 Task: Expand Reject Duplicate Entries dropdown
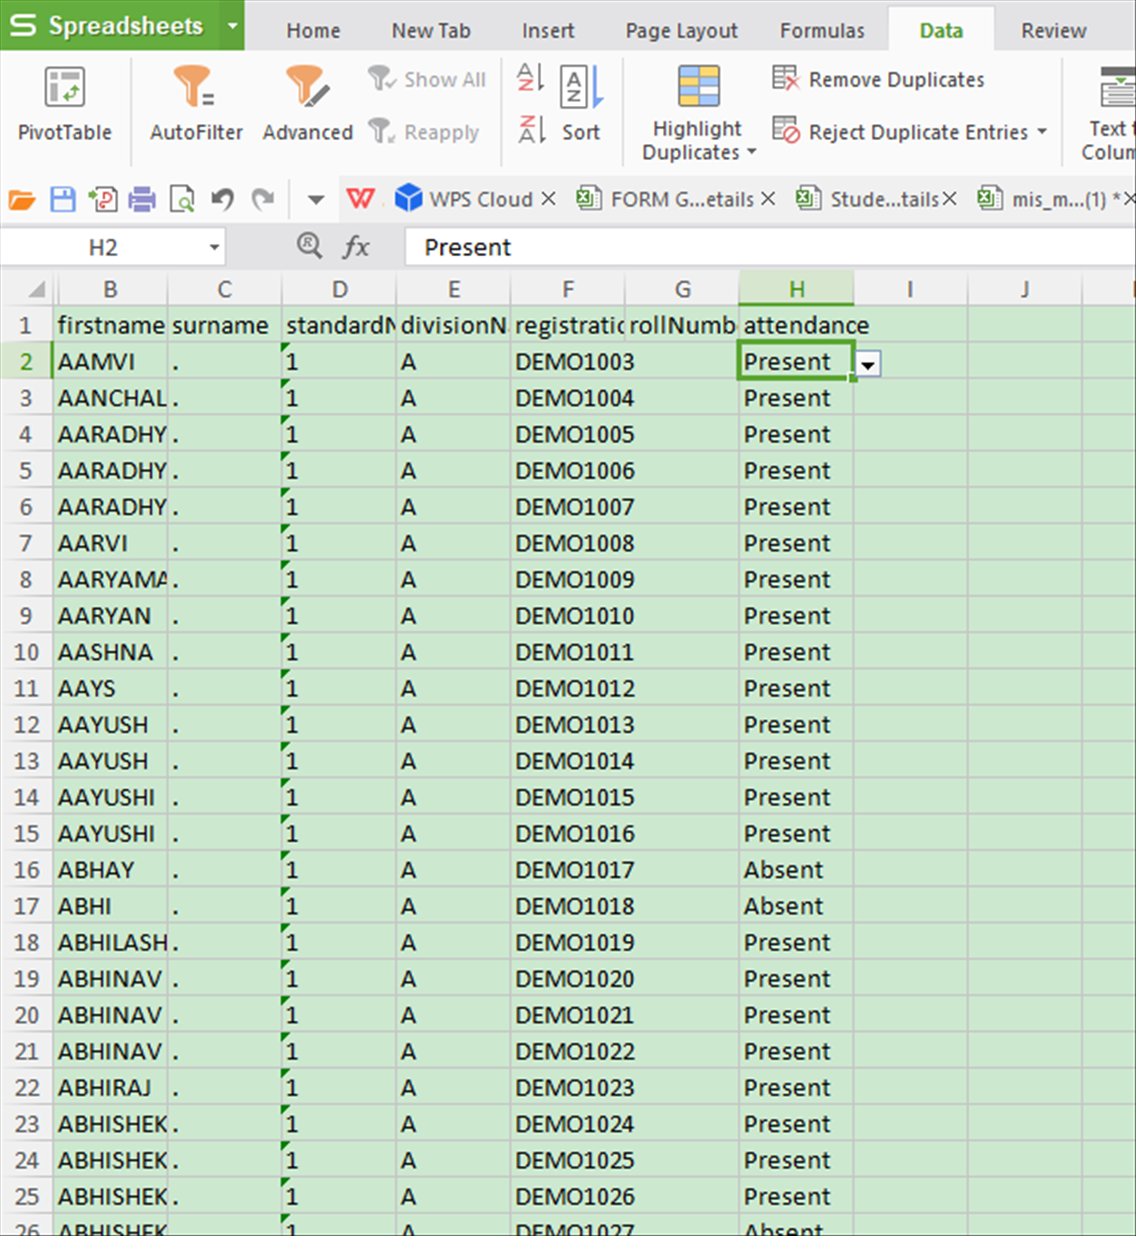[1042, 131]
